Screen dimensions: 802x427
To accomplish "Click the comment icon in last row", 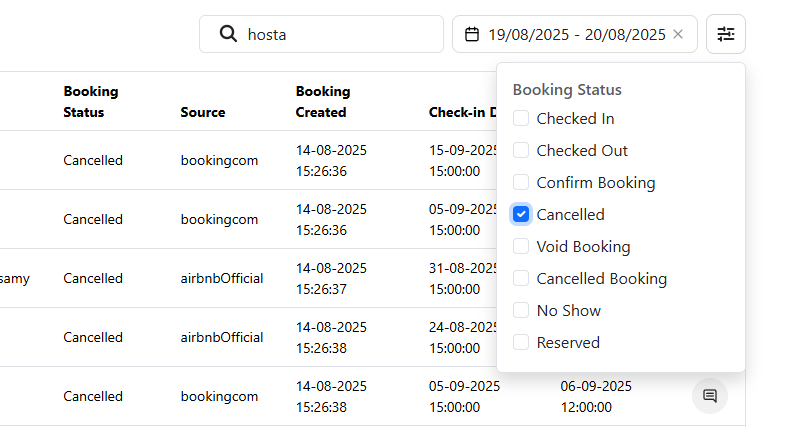I will click(x=710, y=396).
